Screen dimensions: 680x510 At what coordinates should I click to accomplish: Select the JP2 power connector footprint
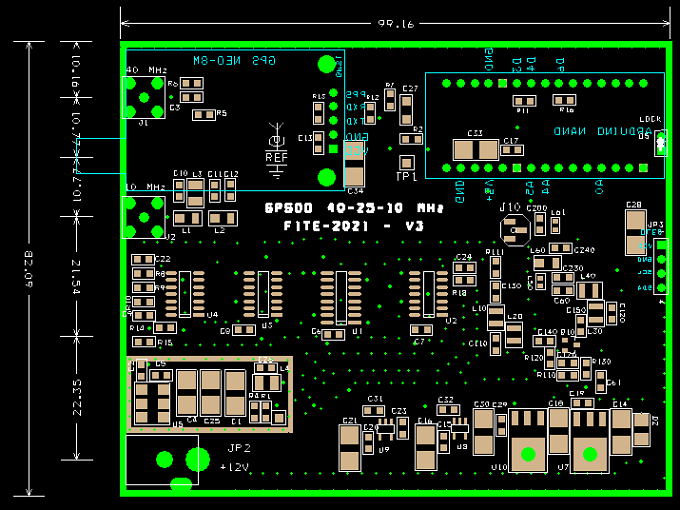click(x=162, y=460)
